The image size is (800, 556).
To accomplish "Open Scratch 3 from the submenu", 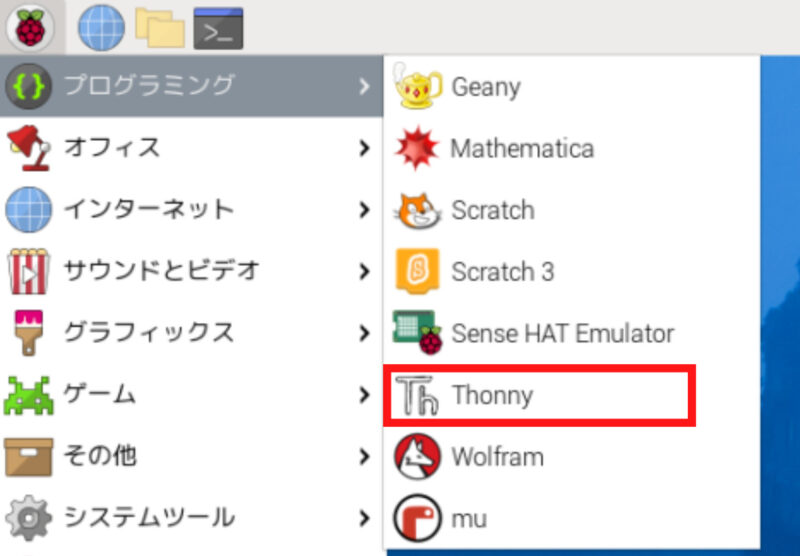I will 572,271.
